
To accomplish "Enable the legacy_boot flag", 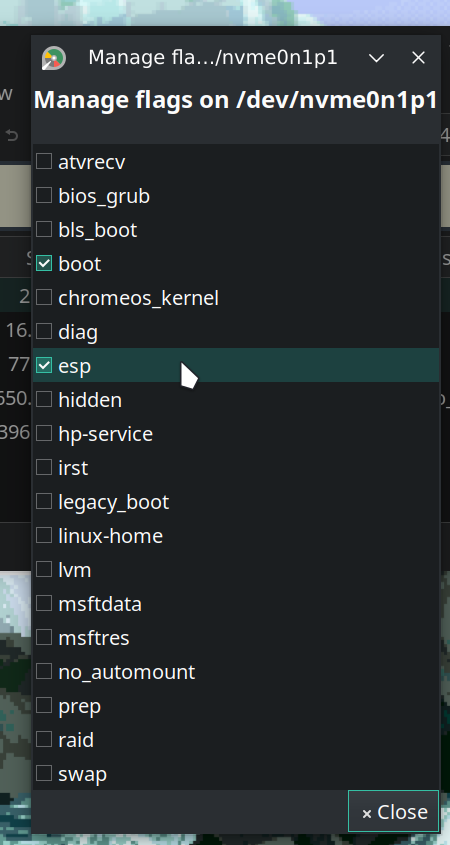I will click(44, 501).
